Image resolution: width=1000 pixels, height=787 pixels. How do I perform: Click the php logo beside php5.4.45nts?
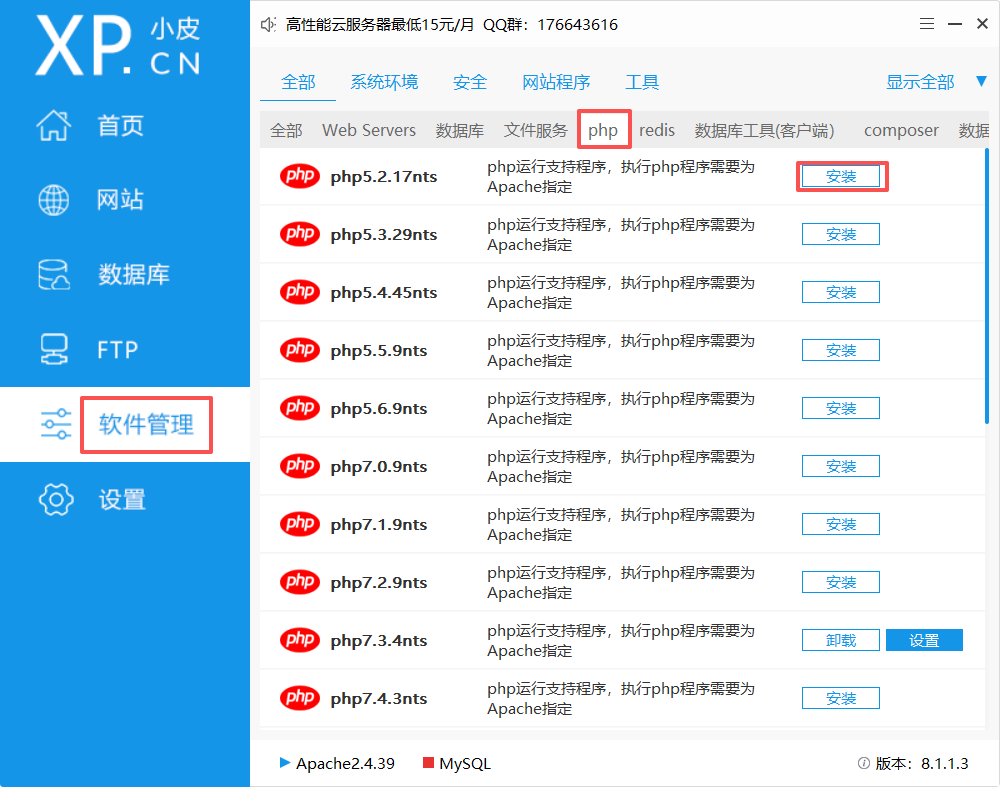pyautogui.click(x=300, y=292)
